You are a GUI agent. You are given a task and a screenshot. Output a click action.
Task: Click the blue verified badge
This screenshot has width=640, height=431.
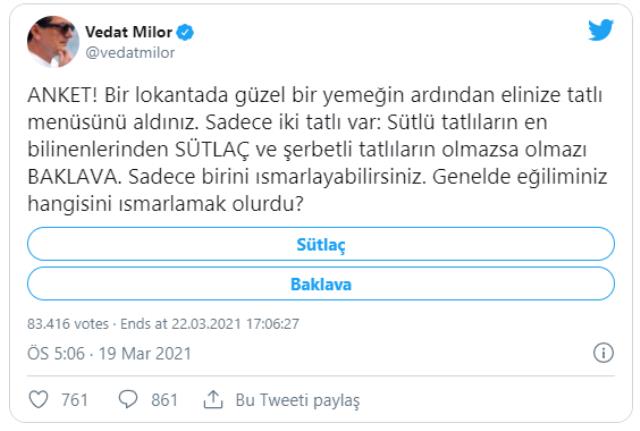click(186, 33)
